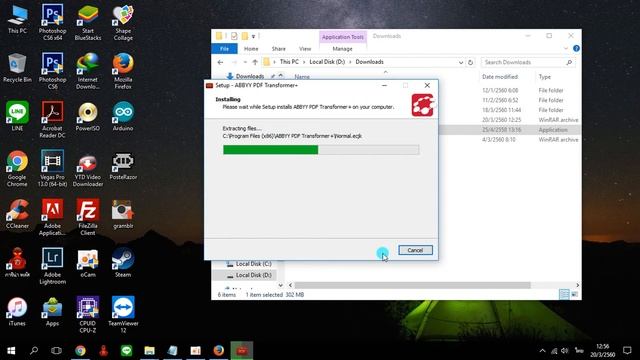Screen dimensions: 640x360
Task: Switch Explorer to large icons view
Action: (x=574, y=294)
